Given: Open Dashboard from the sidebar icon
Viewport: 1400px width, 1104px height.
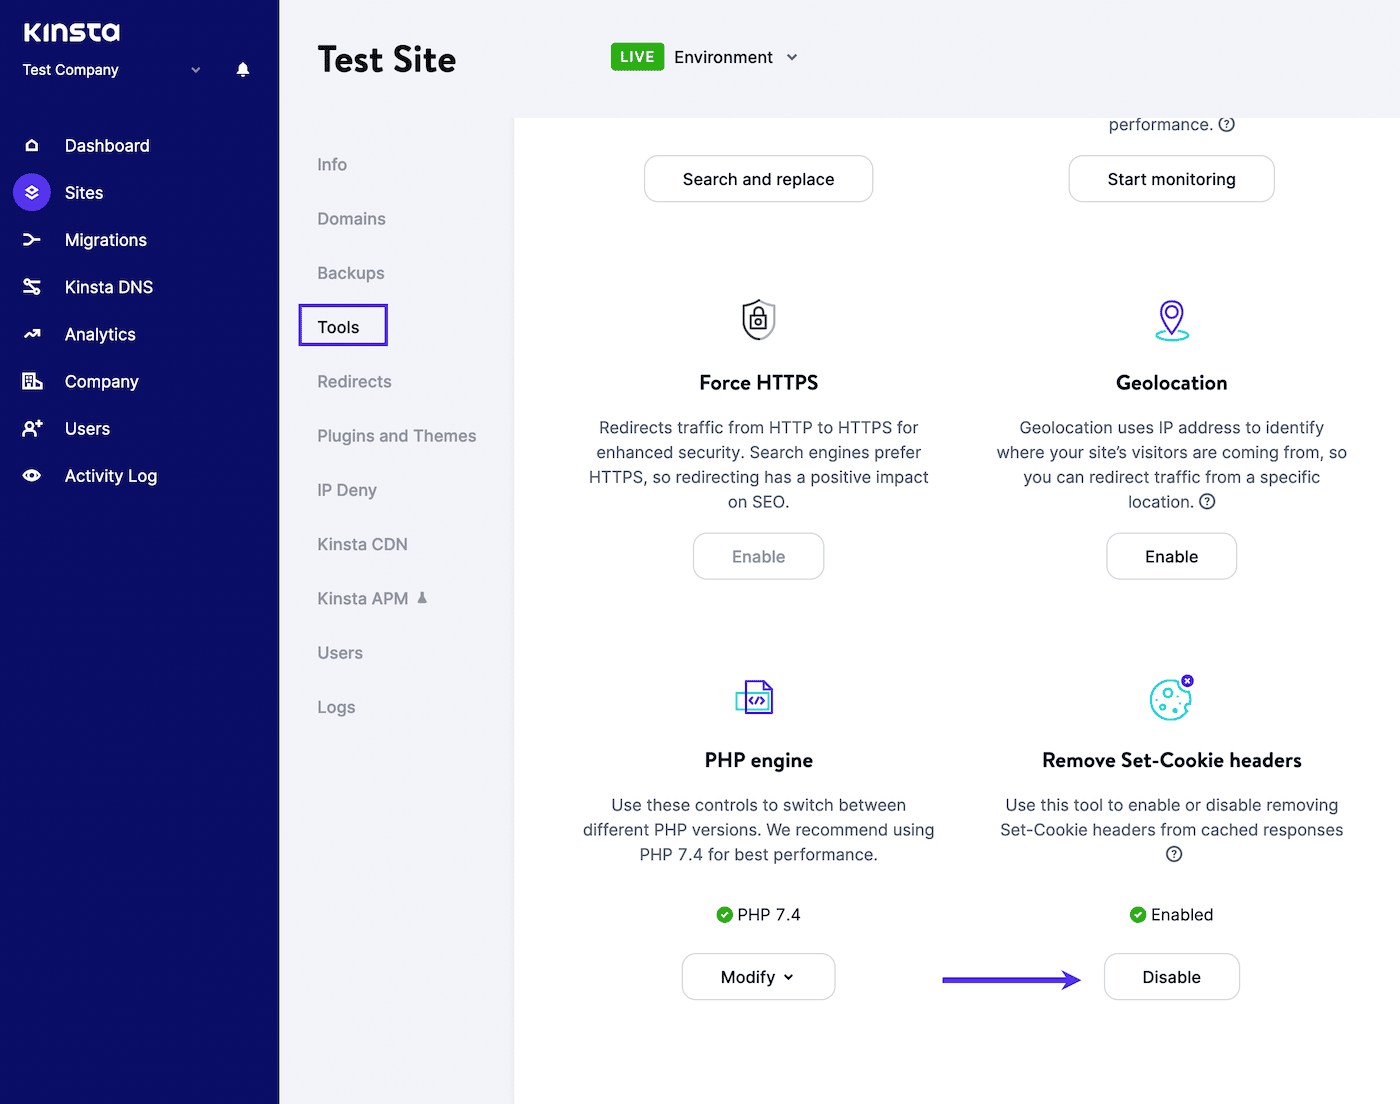Looking at the screenshot, I should 31,145.
